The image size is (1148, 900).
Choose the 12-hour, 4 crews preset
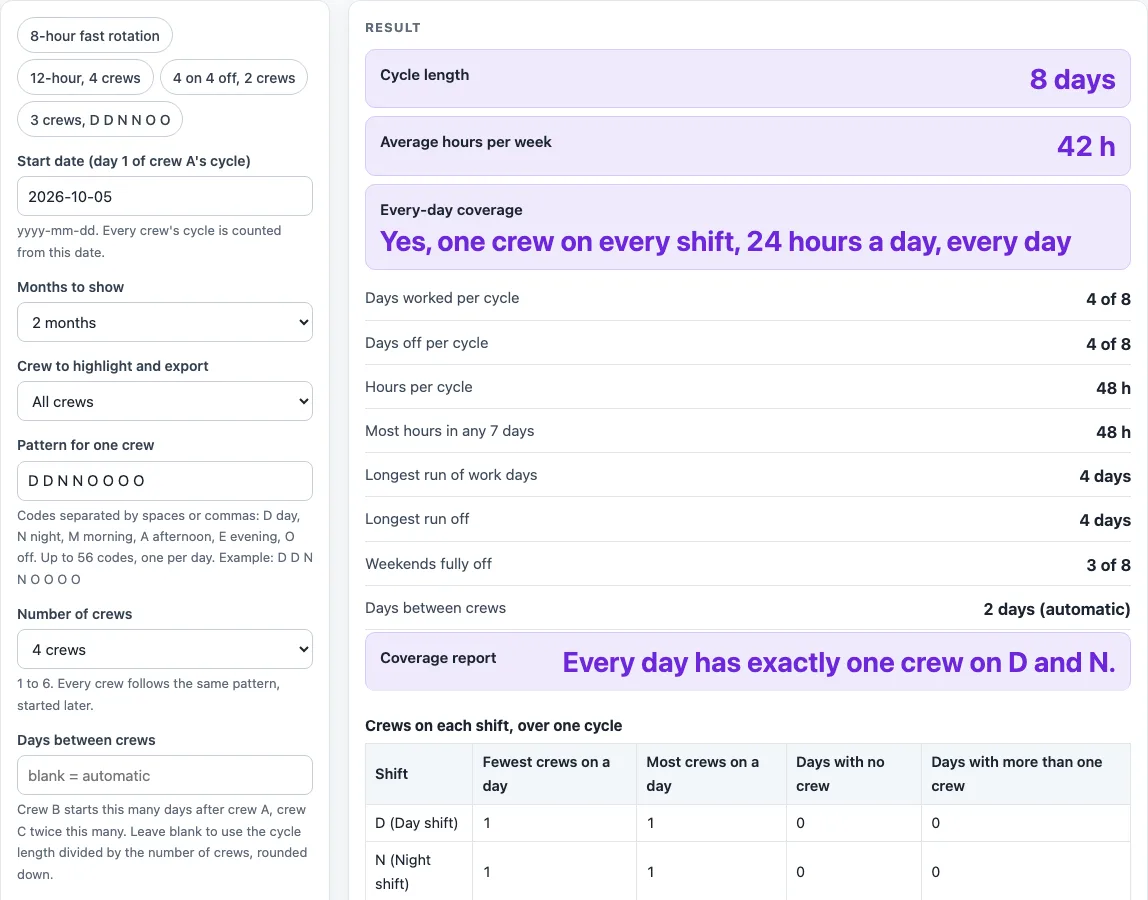pyautogui.click(x=85, y=78)
